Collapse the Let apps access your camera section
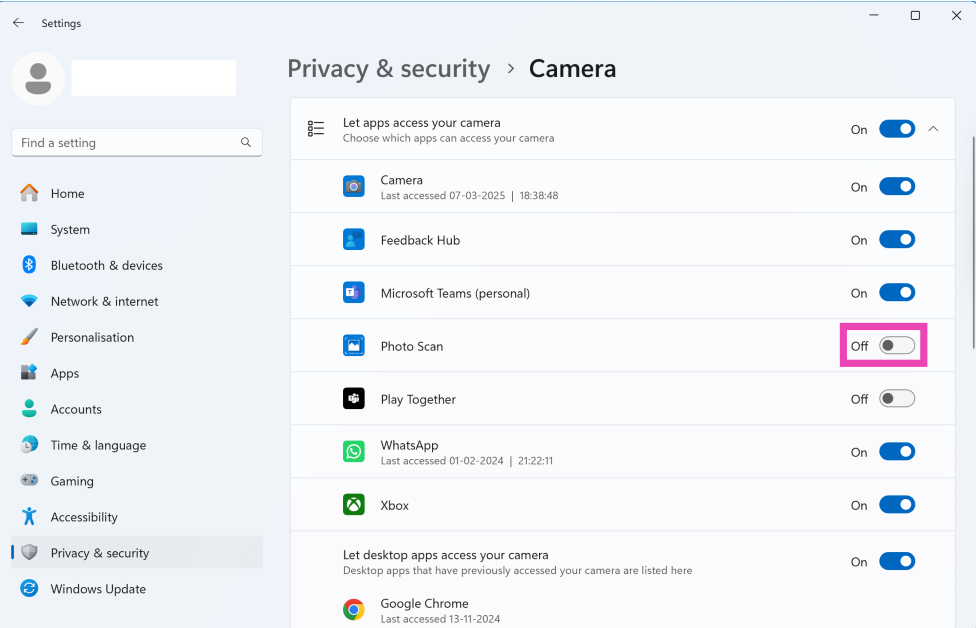The height and width of the screenshot is (628, 976). click(933, 129)
